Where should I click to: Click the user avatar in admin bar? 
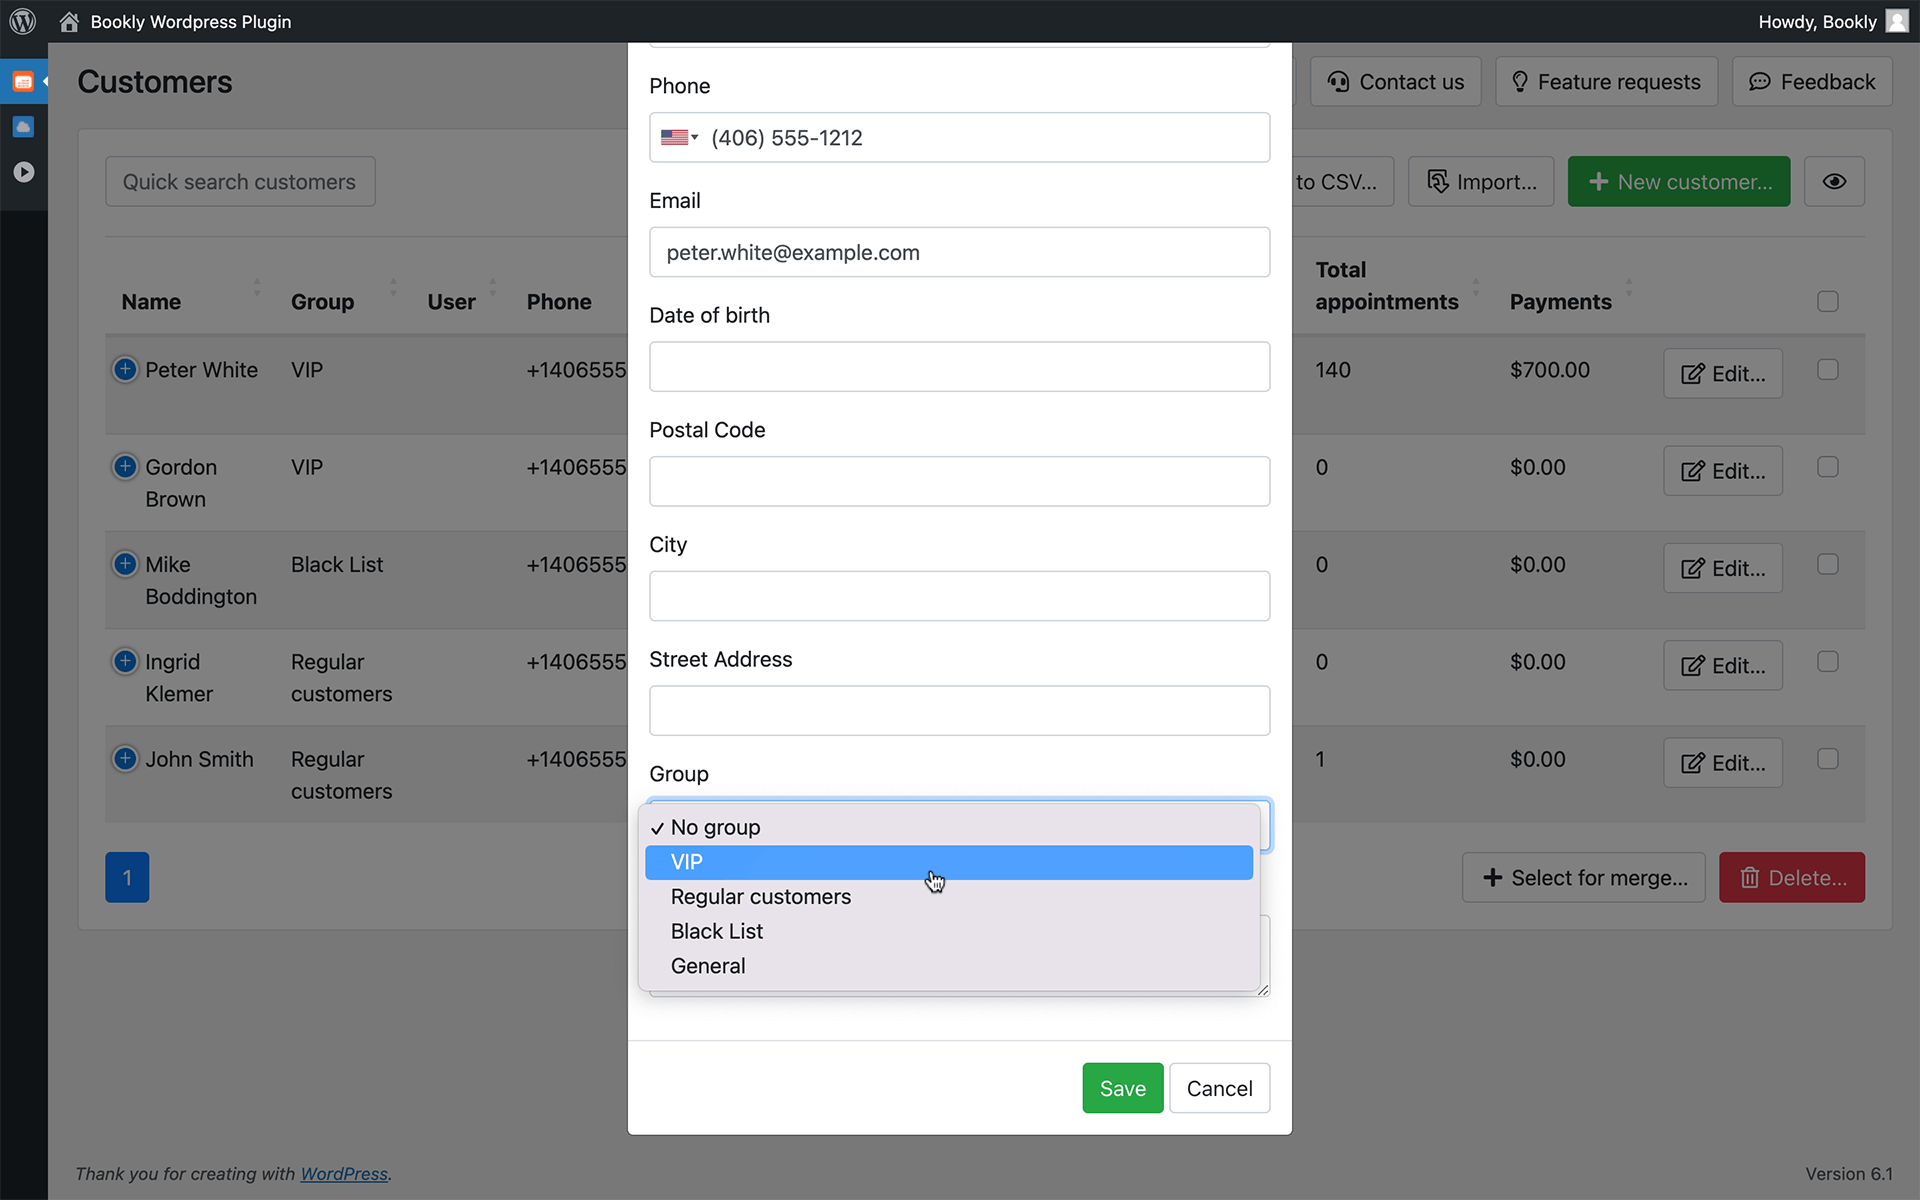click(x=1896, y=21)
